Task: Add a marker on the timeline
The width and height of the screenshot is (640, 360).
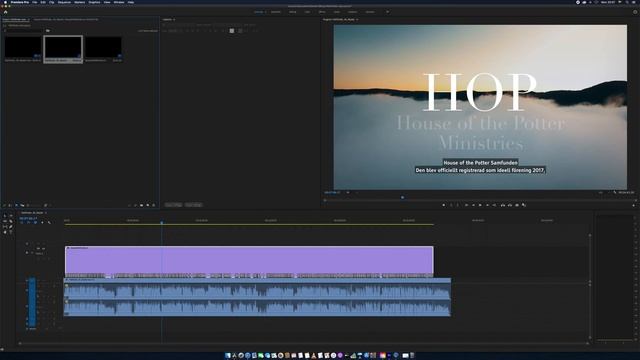Action: click(42, 222)
